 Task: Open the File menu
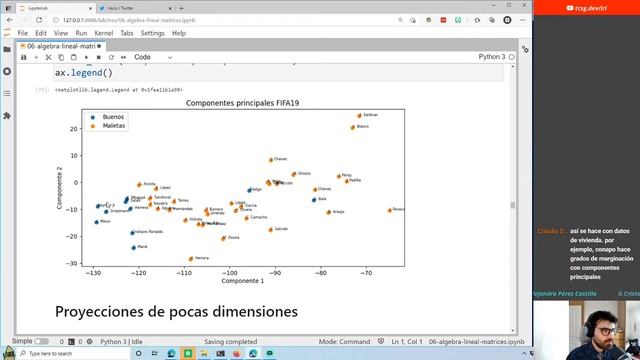click(x=23, y=33)
